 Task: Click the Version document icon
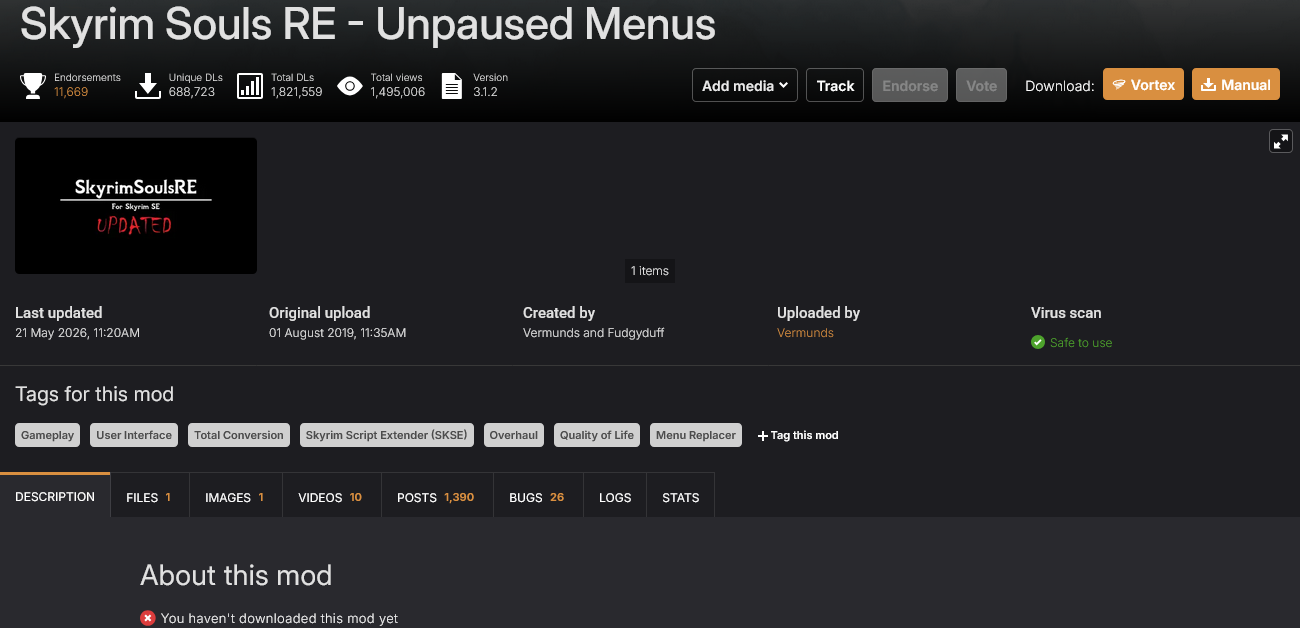(452, 86)
